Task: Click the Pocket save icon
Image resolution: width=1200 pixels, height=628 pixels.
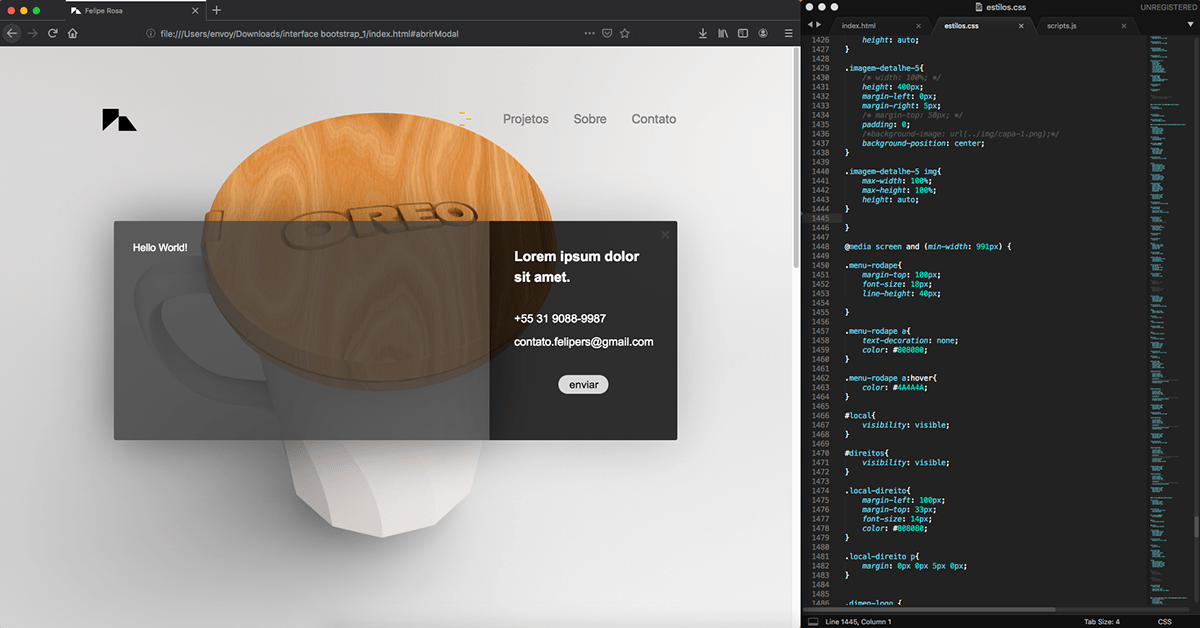Action: (x=607, y=33)
